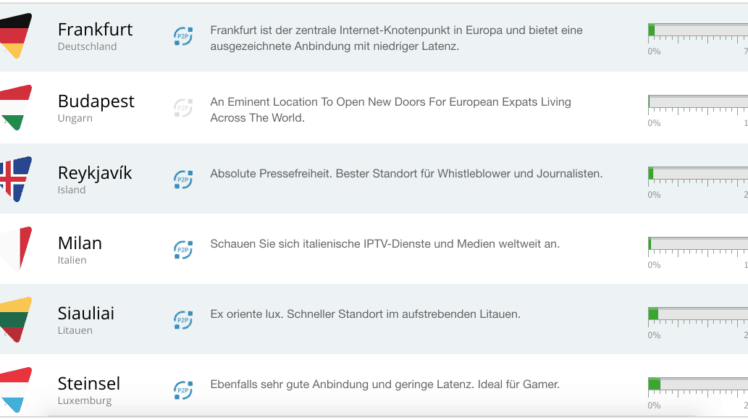The image size is (748, 420).
Task: Click the P2P icon in Reykjavík row
Action: coord(183,179)
